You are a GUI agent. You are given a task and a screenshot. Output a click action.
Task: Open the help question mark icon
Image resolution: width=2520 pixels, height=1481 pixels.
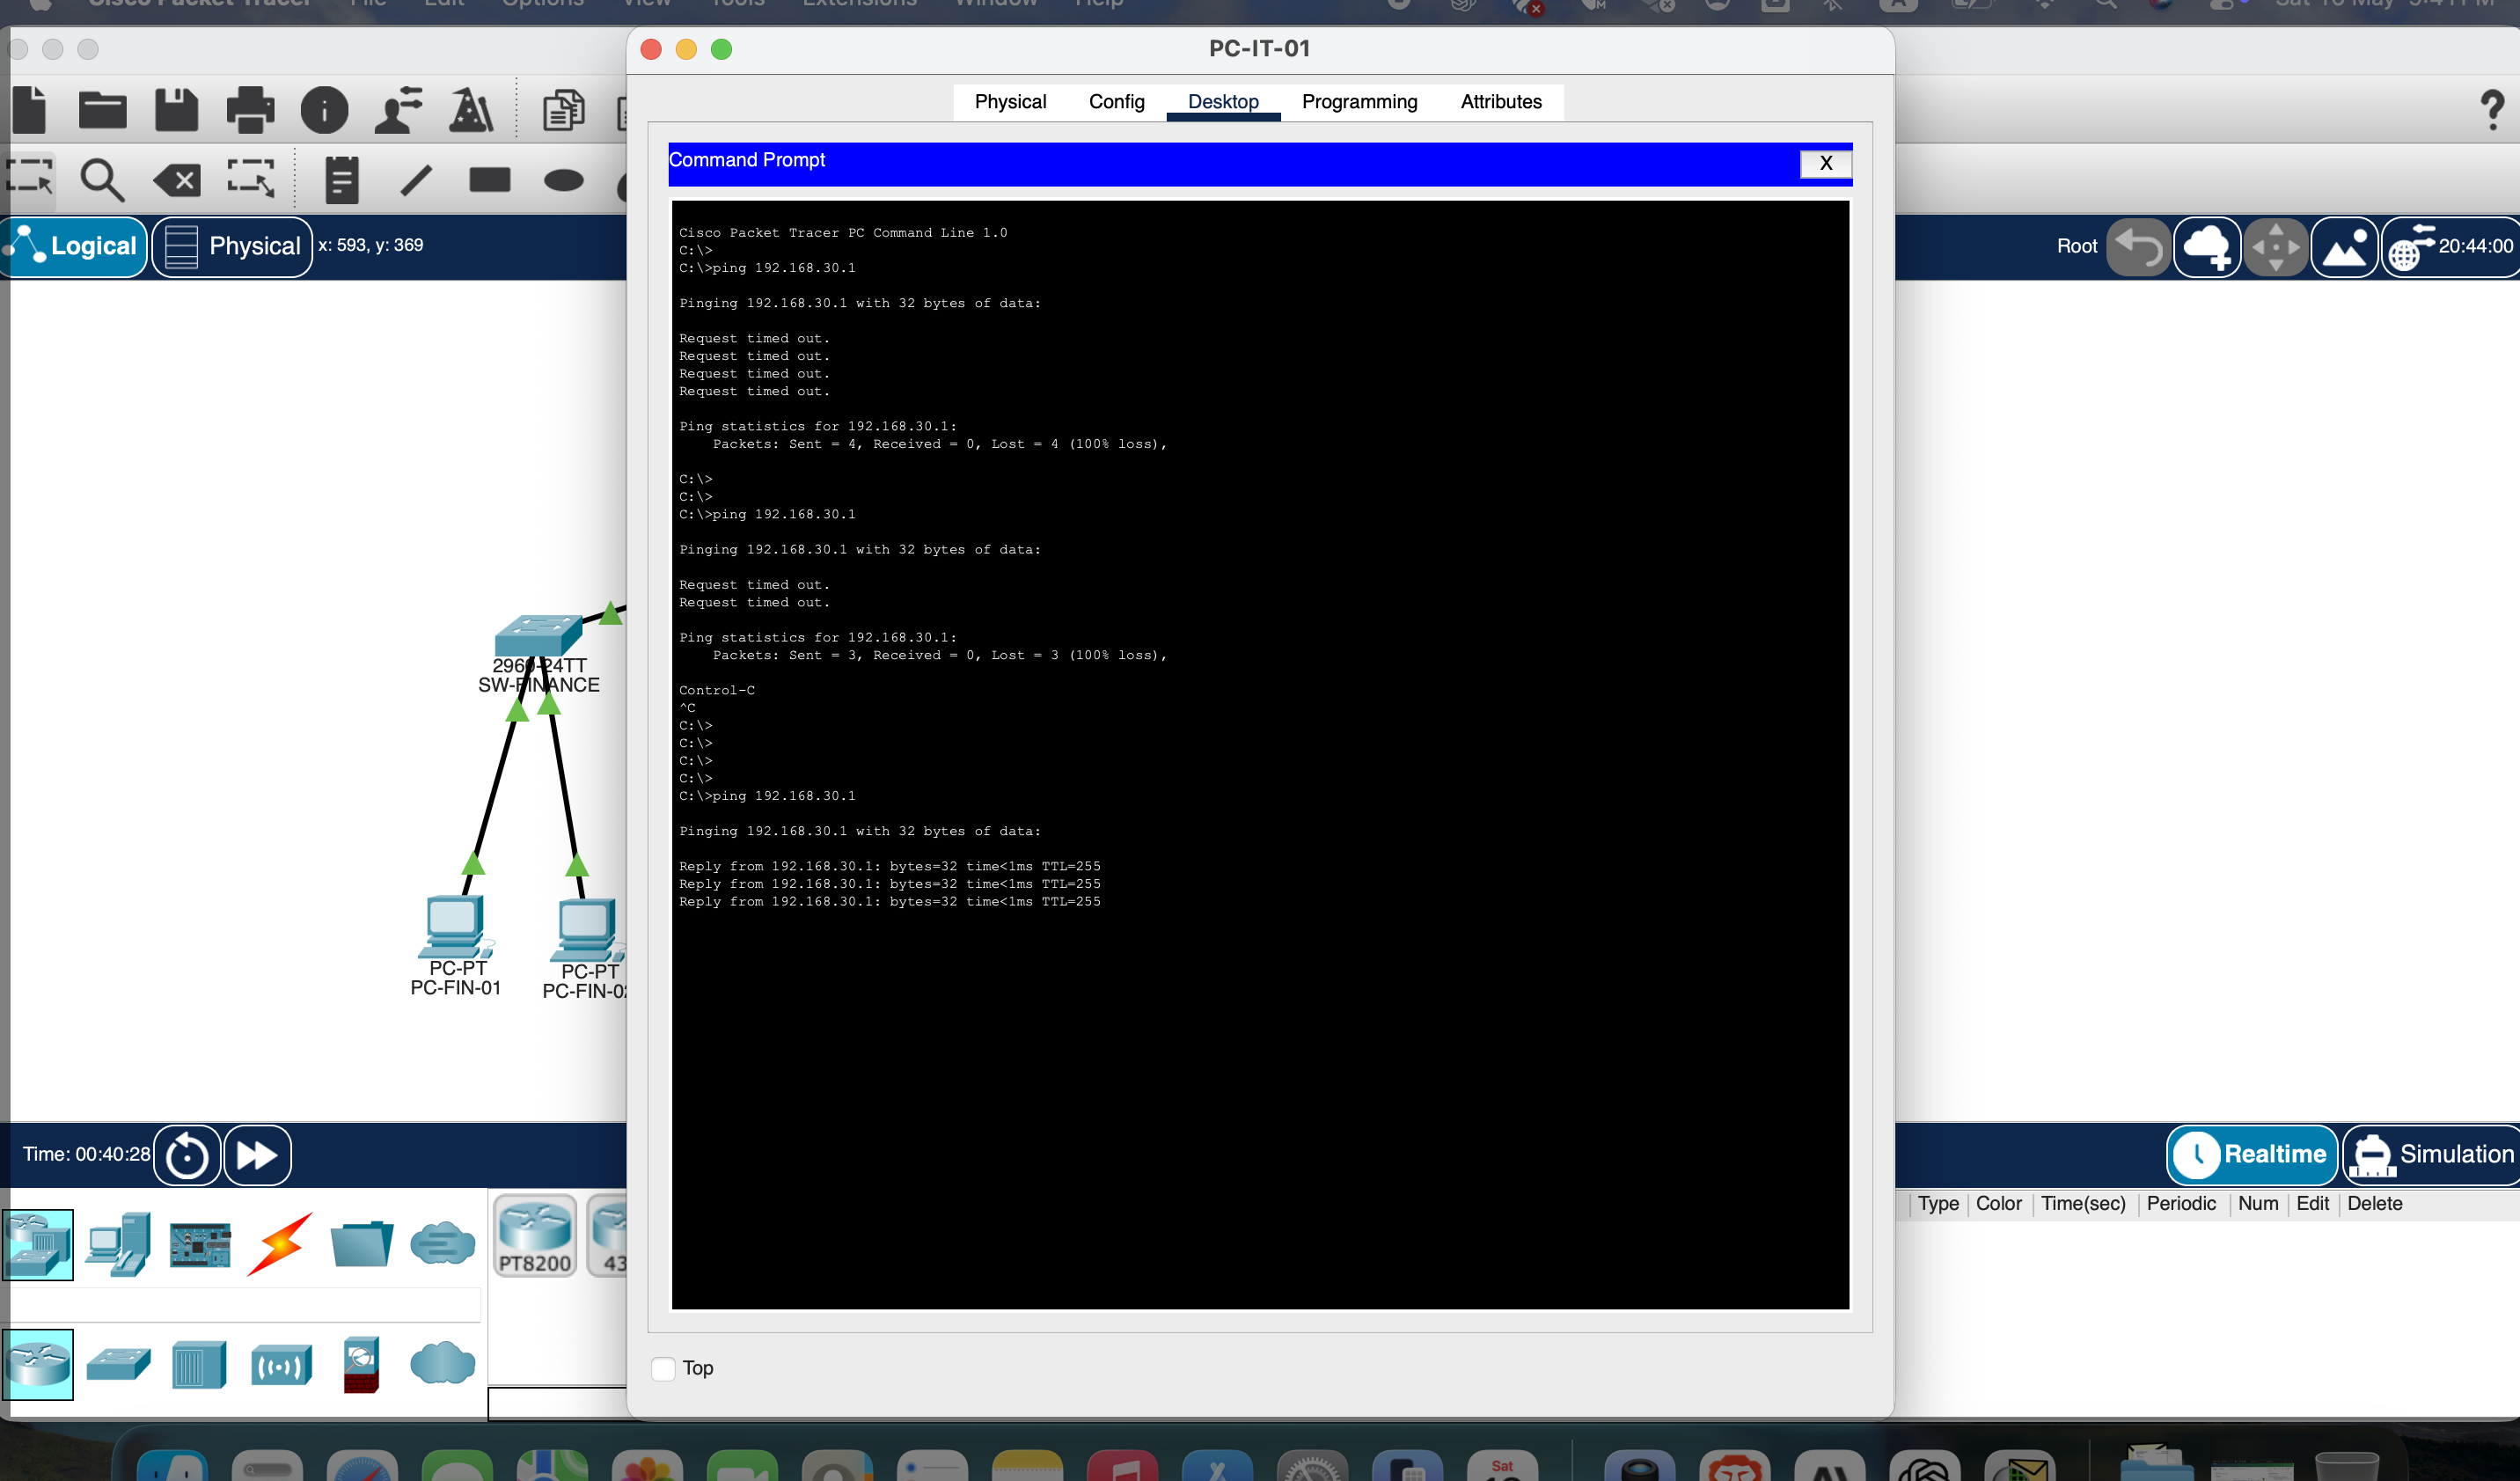(2492, 110)
